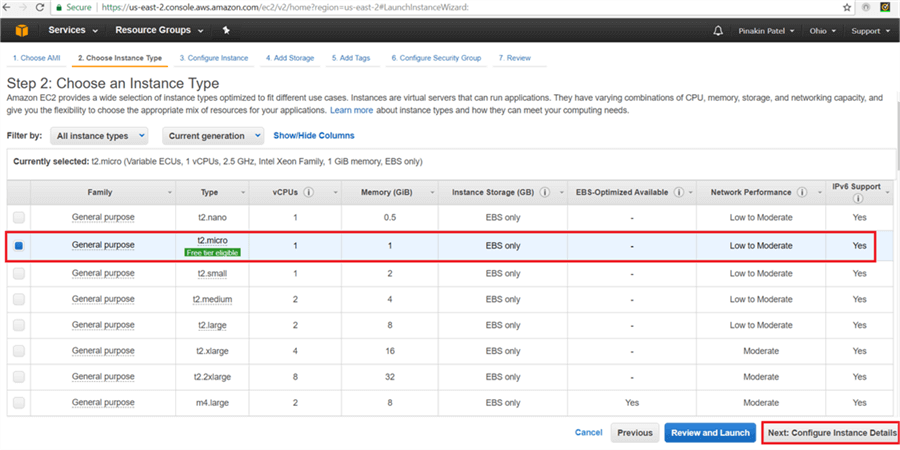Click the Previous button
This screenshot has height=450, width=900.
click(635, 433)
